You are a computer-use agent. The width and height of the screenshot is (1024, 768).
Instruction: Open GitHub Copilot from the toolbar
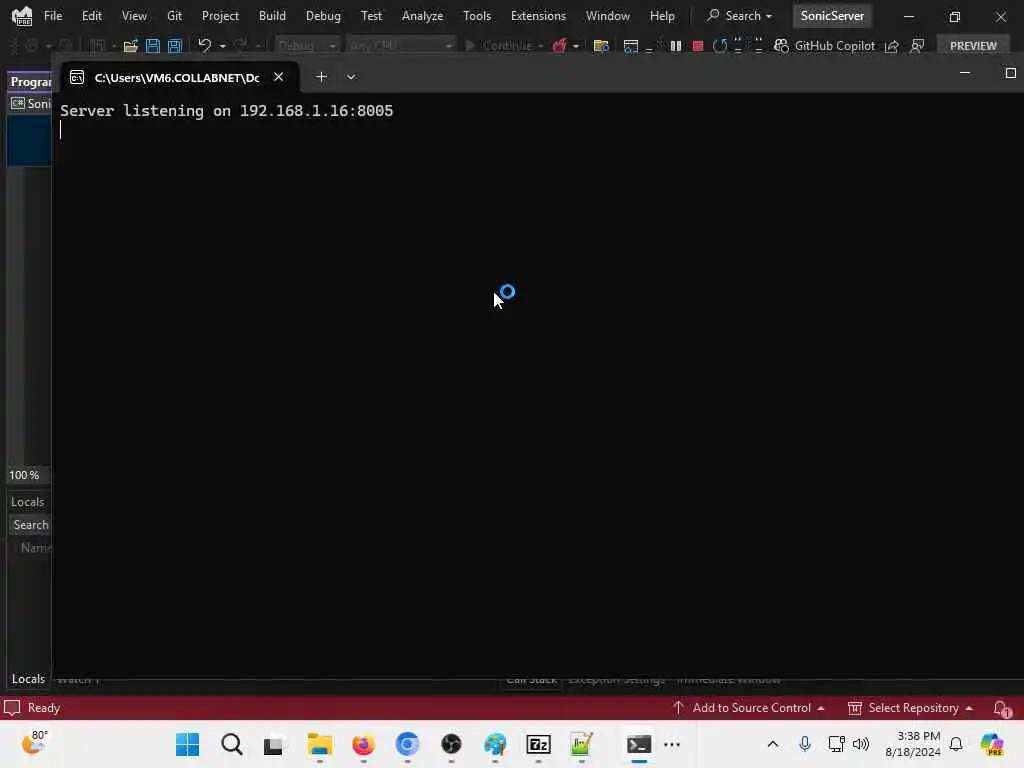[x=824, y=46]
